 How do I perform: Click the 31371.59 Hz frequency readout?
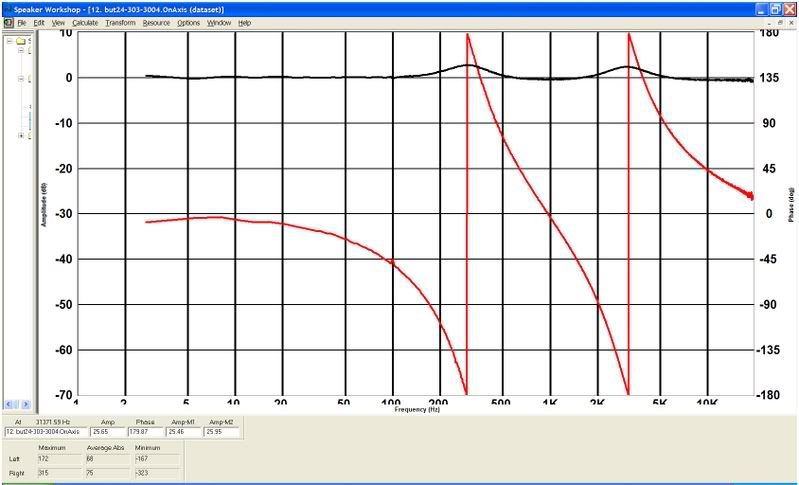[x=51, y=422]
